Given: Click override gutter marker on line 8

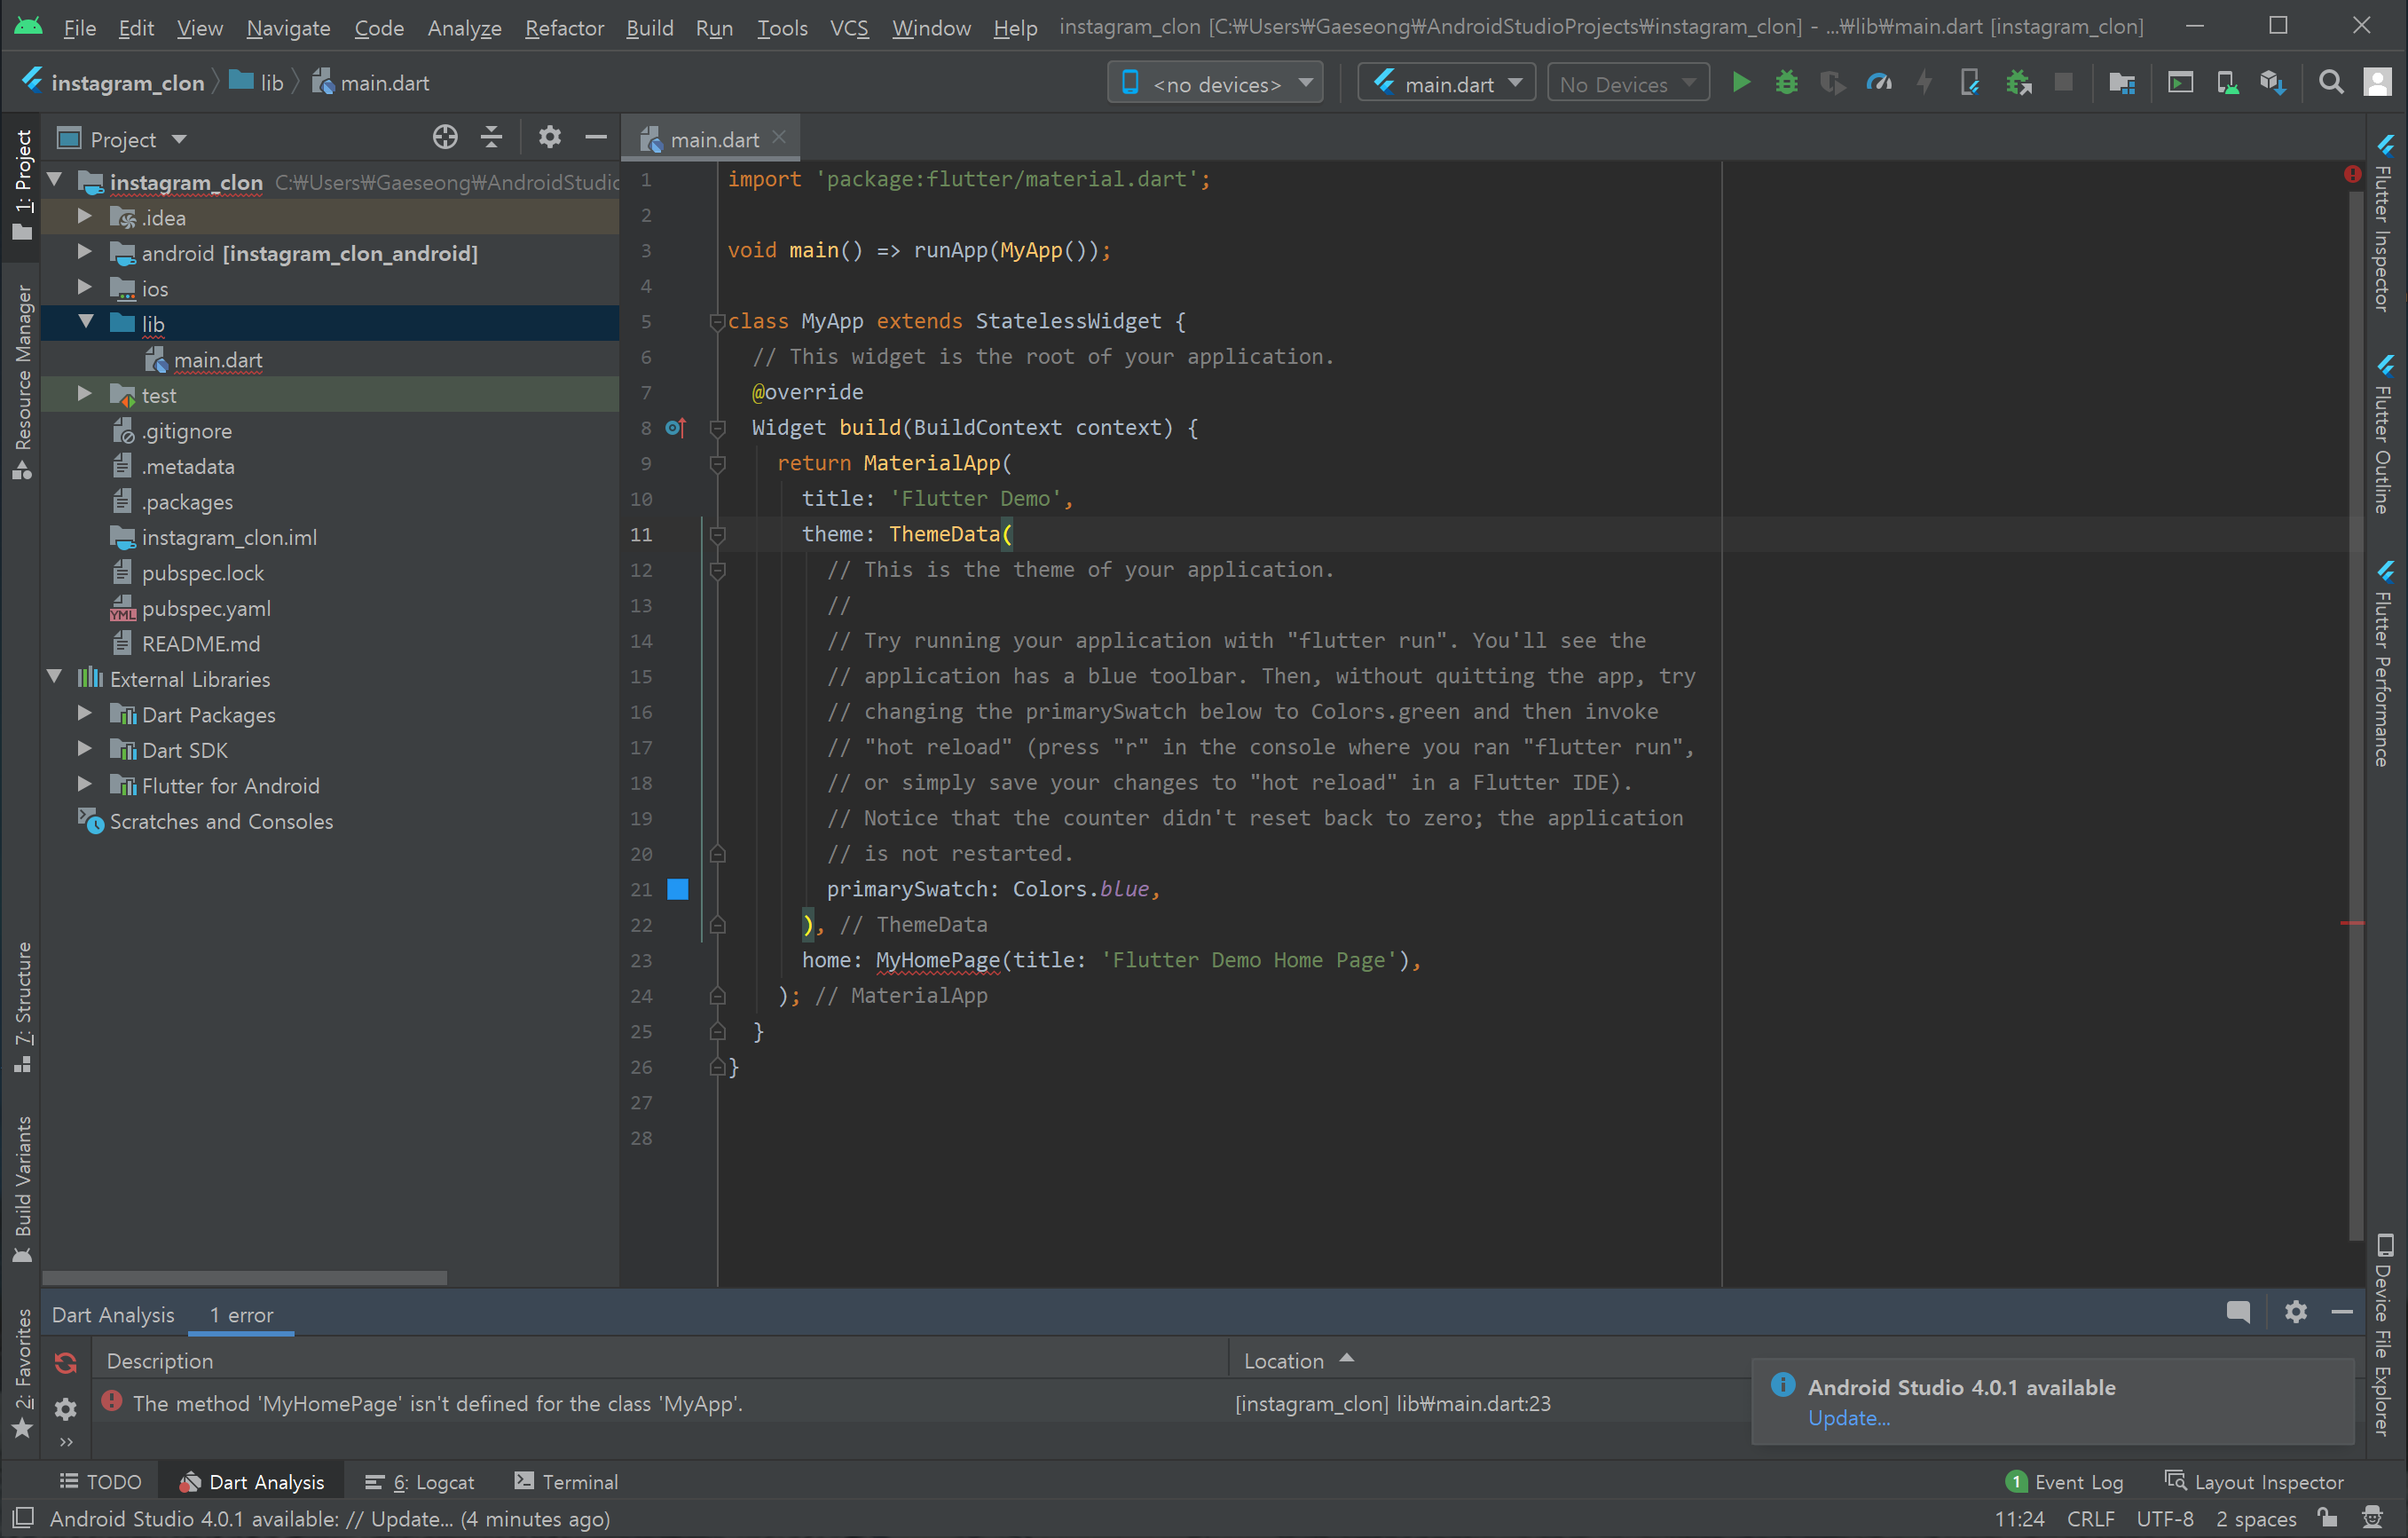Looking at the screenshot, I should point(675,428).
